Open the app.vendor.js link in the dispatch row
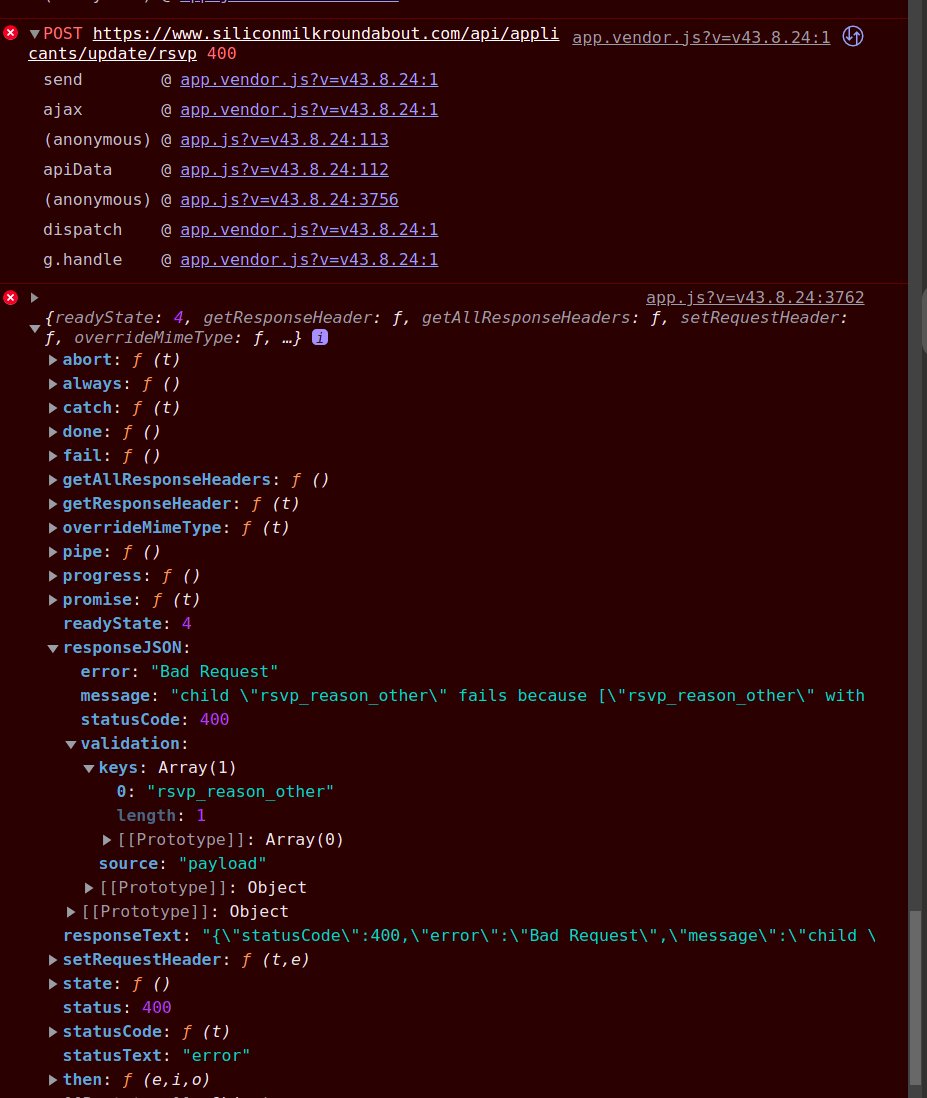This screenshot has width=927, height=1098. click(x=309, y=230)
